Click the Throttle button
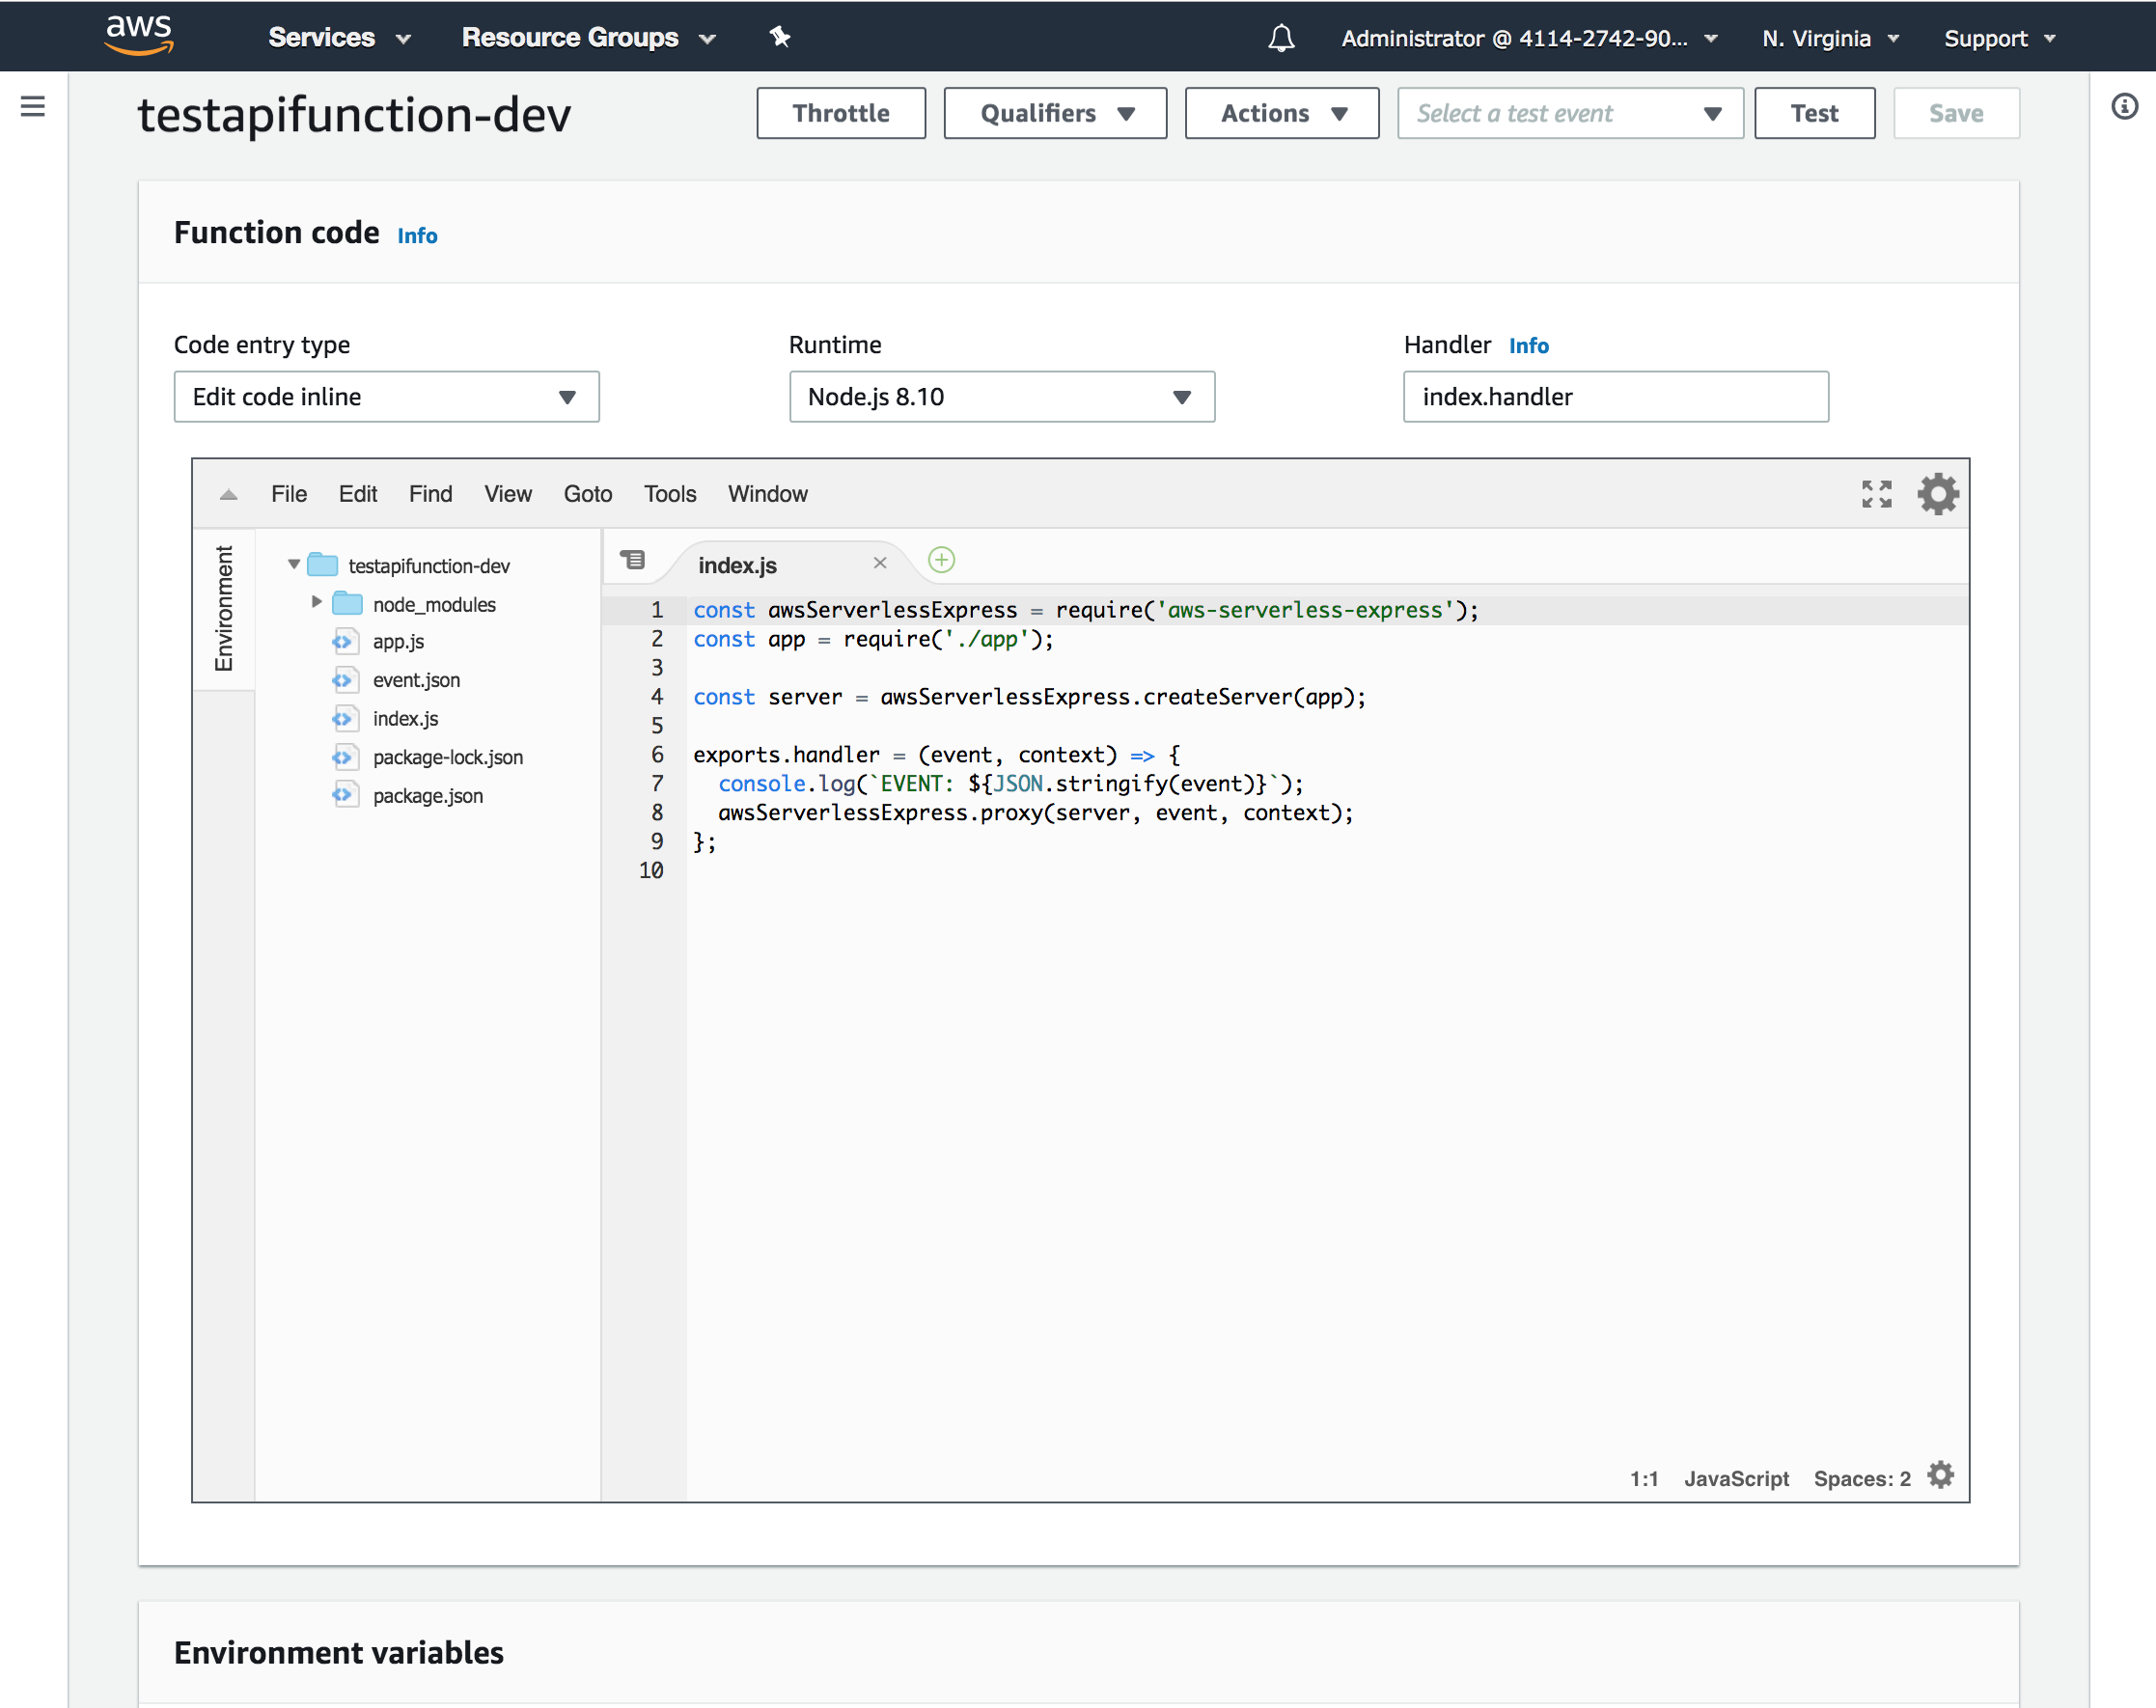 tap(840, 113)
